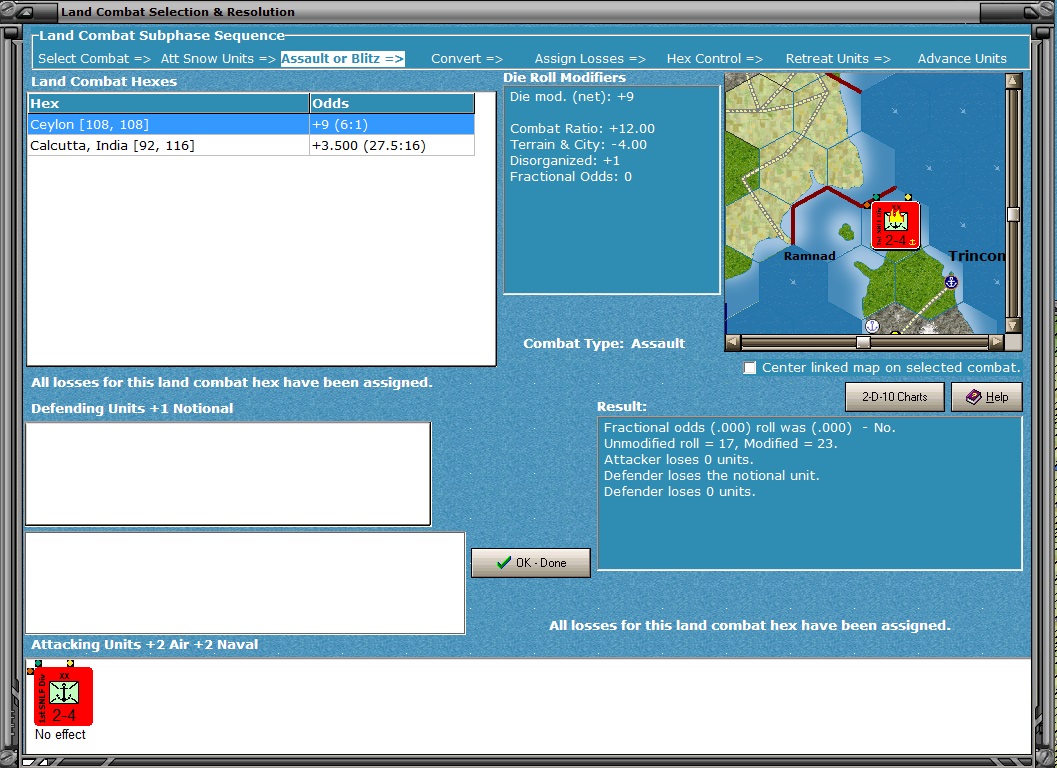Screen dimensions: 1057x768
Task: Click the Select Combat subphase step
Action: click(x=94, y=59)
